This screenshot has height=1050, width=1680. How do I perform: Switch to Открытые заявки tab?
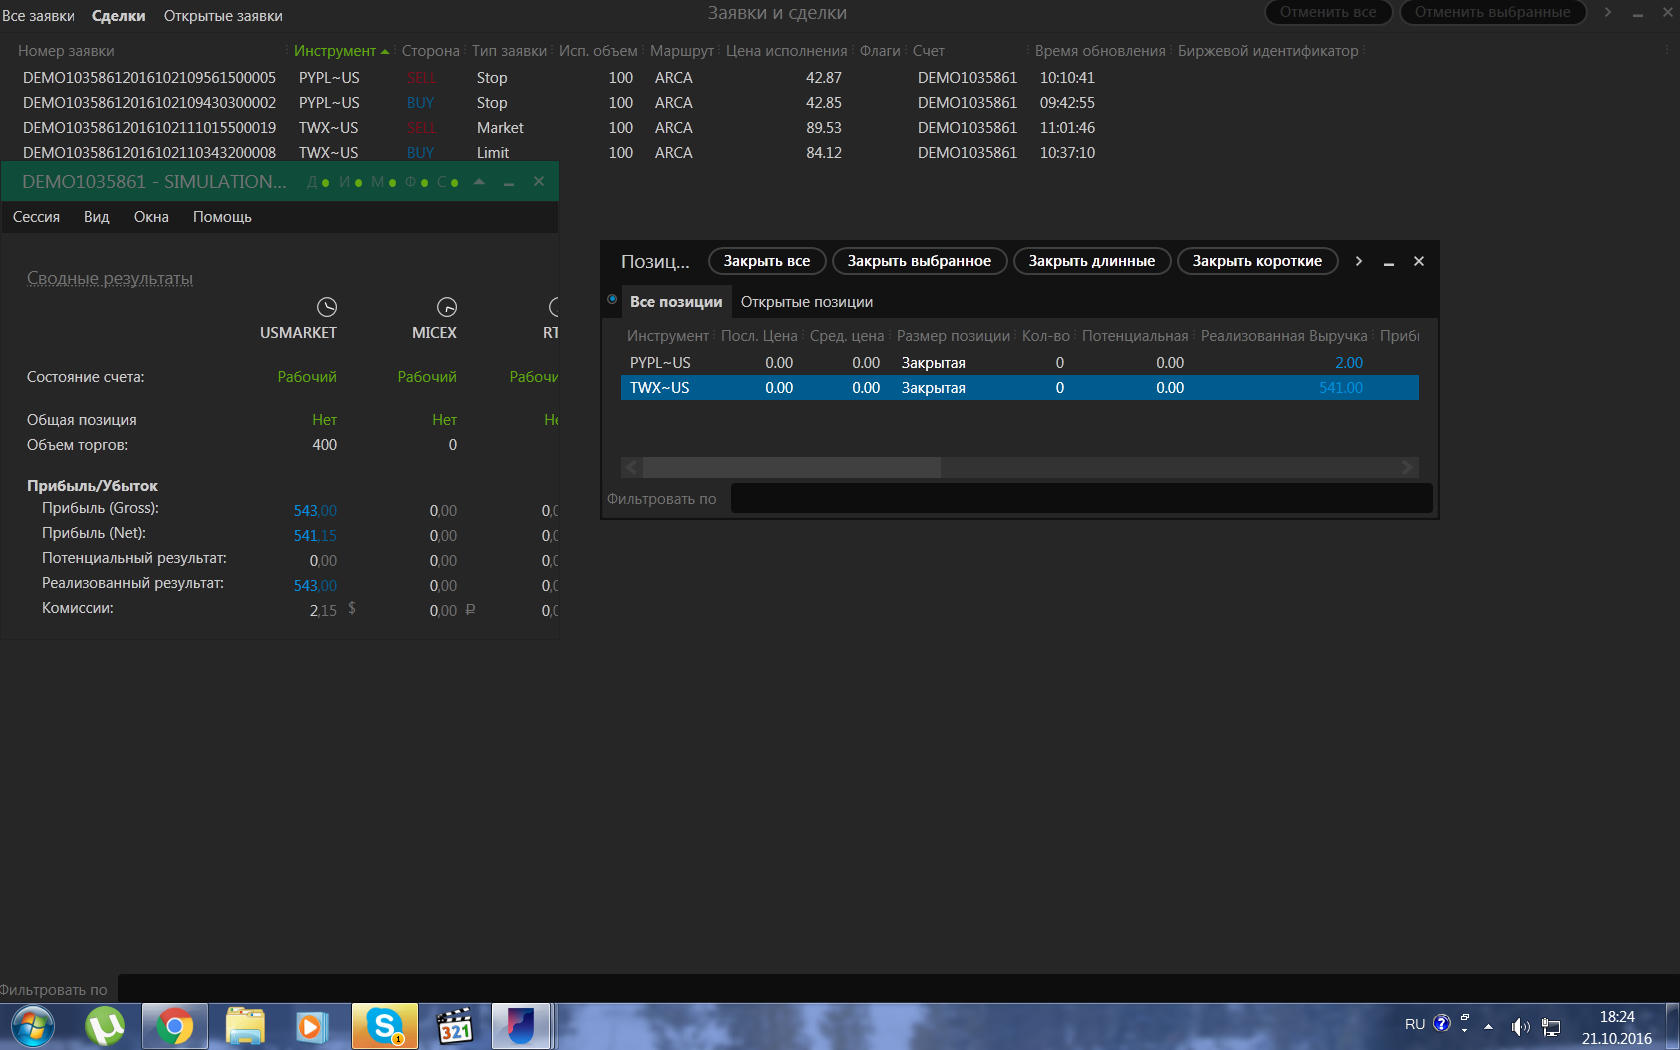[223, 16]
